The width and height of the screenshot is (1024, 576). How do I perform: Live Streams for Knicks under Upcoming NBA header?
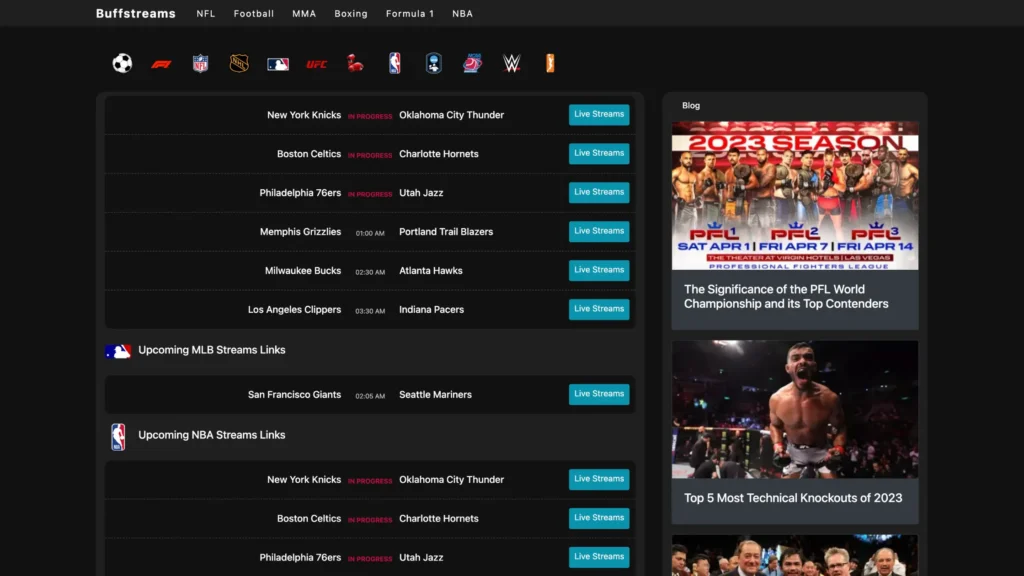coord(599,479)
